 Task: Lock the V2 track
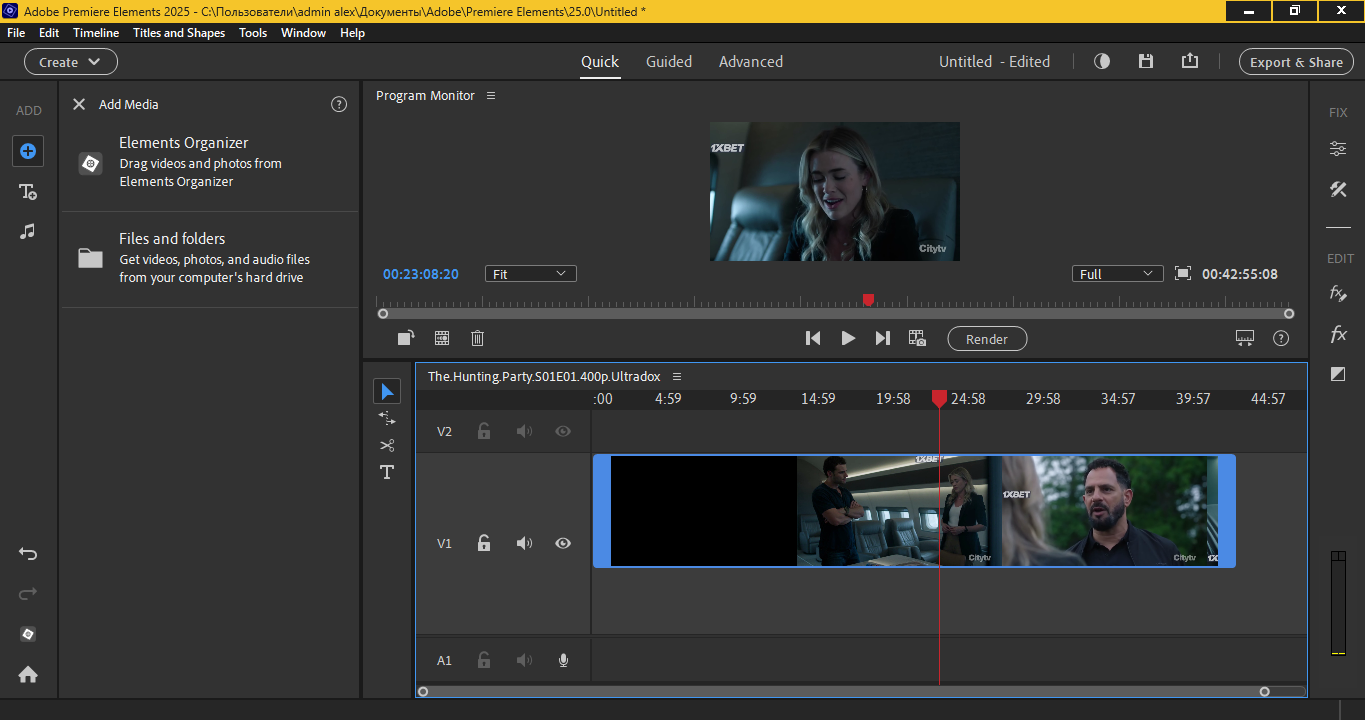pos(484,431)
